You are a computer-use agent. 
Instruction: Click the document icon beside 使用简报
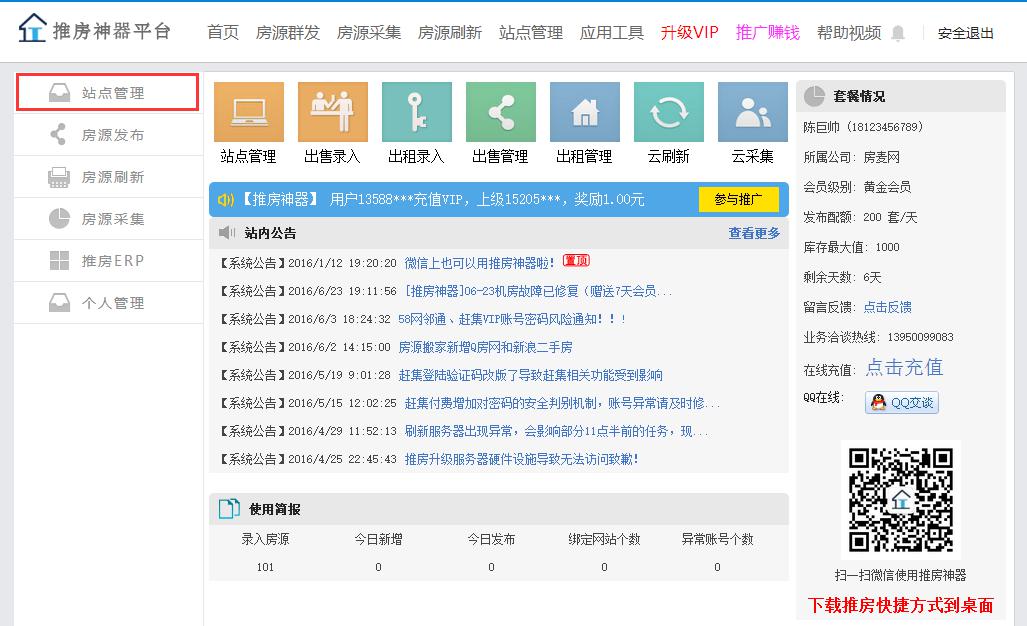[229, 509]
